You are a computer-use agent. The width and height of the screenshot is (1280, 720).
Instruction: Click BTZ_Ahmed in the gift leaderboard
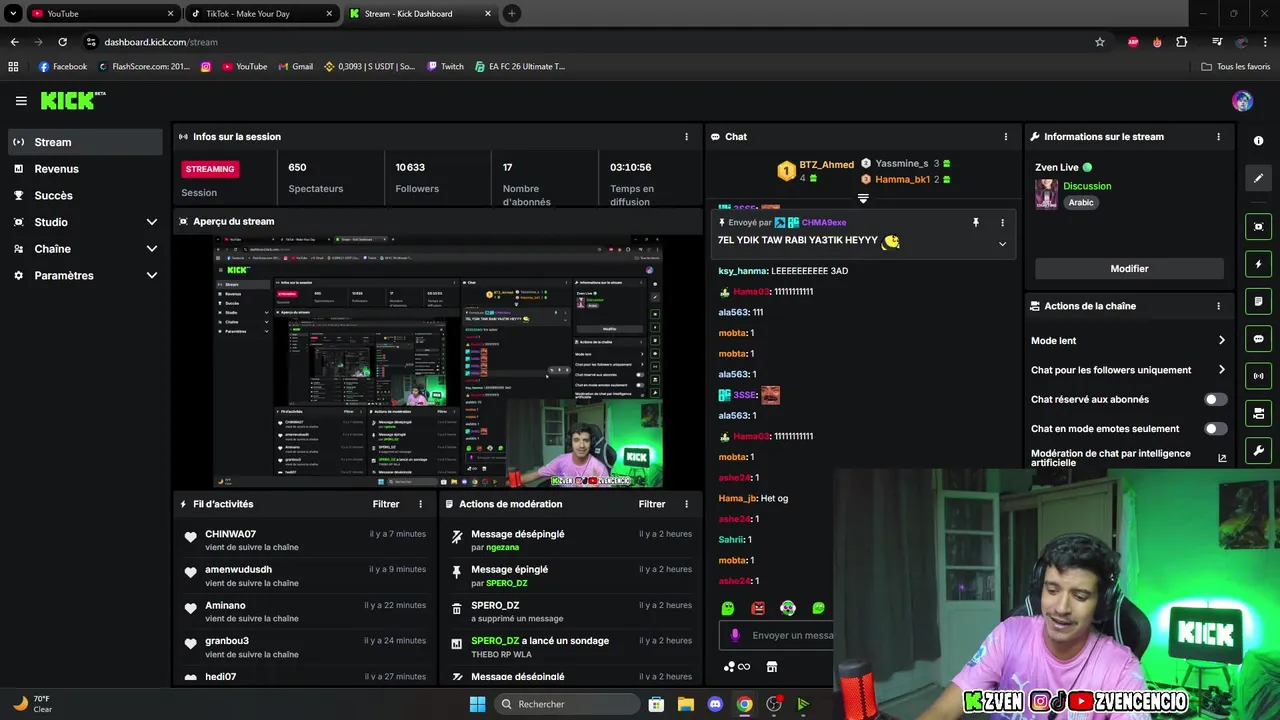(826, 165)
